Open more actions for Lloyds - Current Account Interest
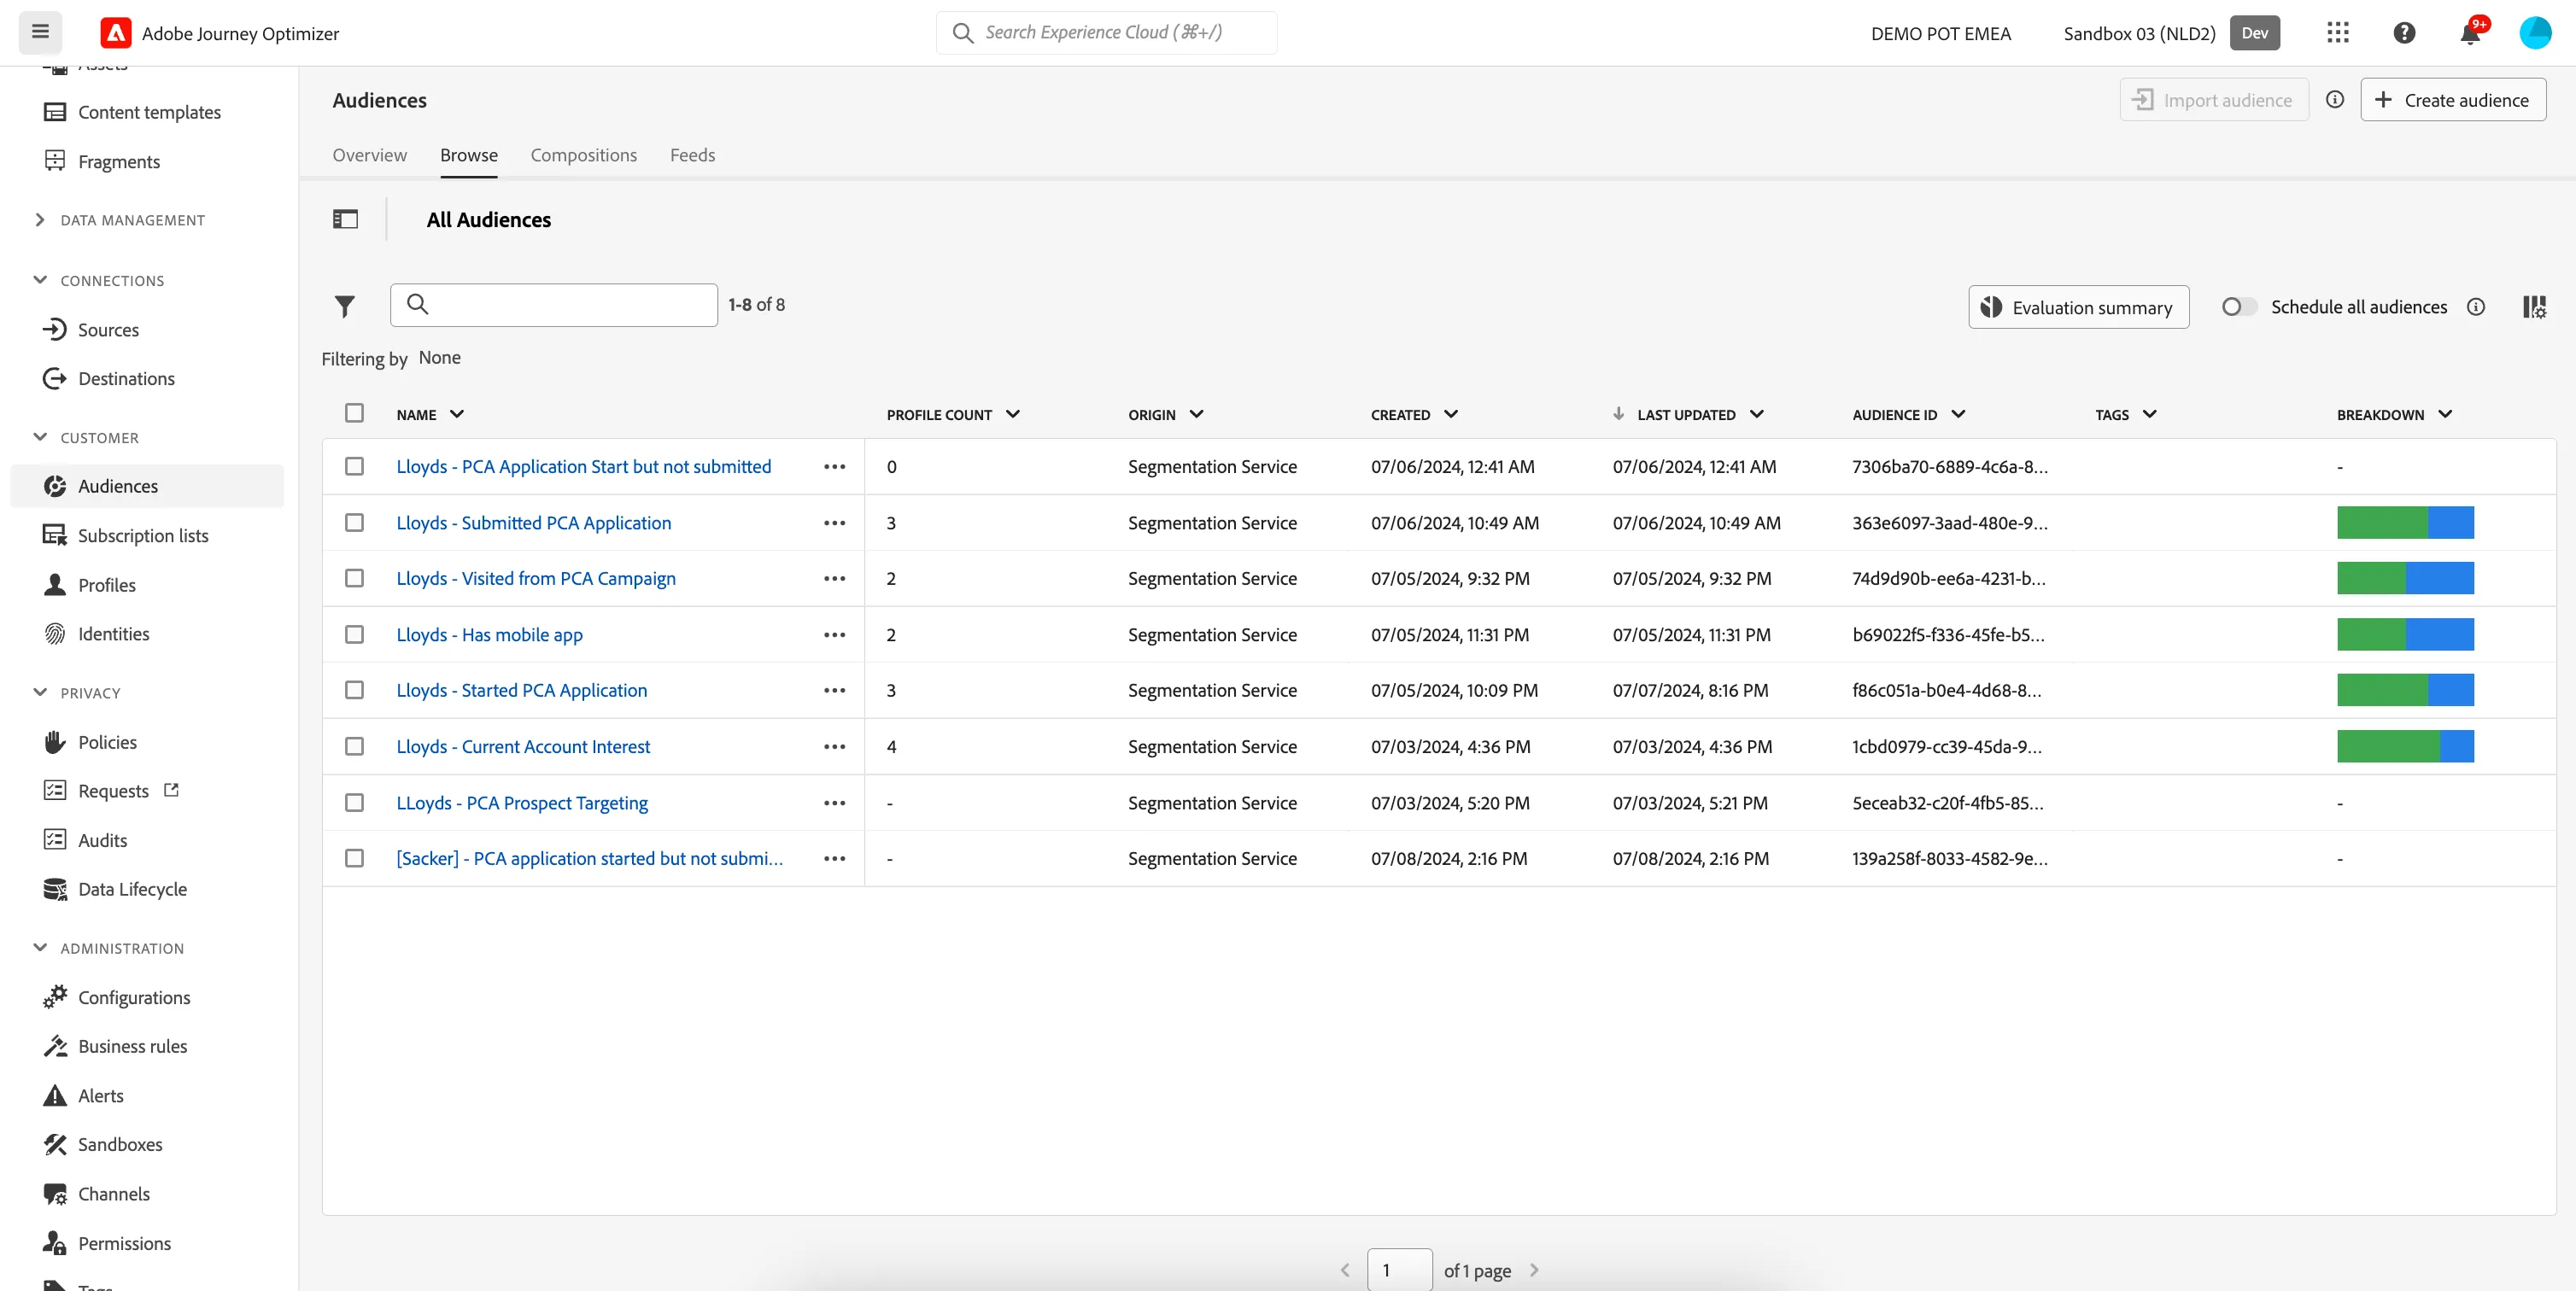 (835, 747)
